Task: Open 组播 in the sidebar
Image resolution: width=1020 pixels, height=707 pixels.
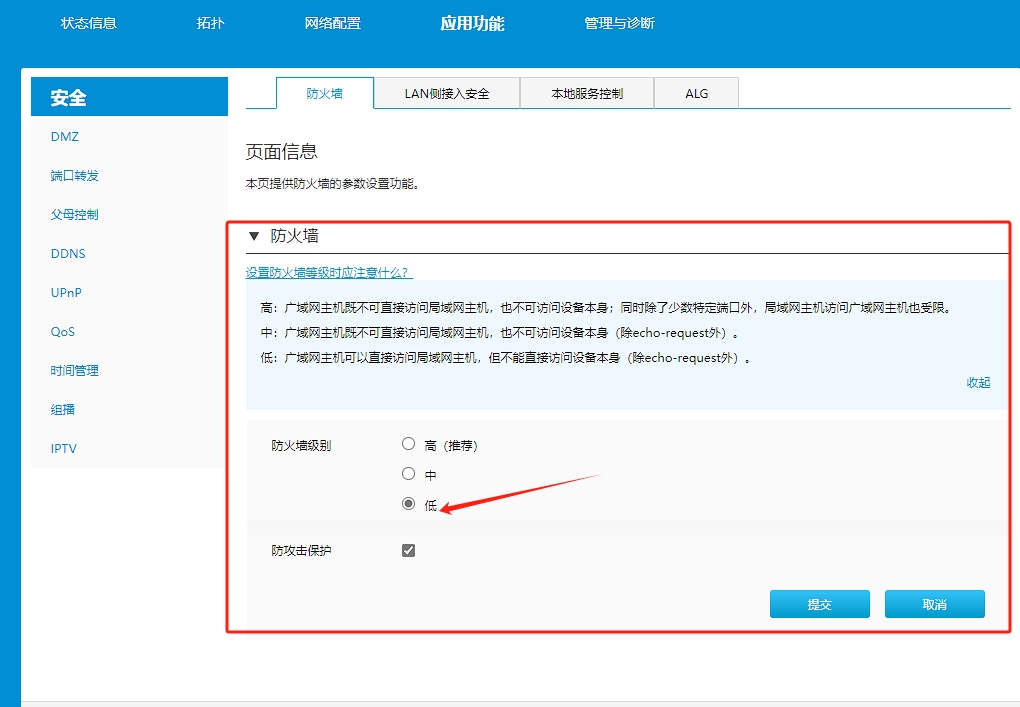Action: [63, 410]
